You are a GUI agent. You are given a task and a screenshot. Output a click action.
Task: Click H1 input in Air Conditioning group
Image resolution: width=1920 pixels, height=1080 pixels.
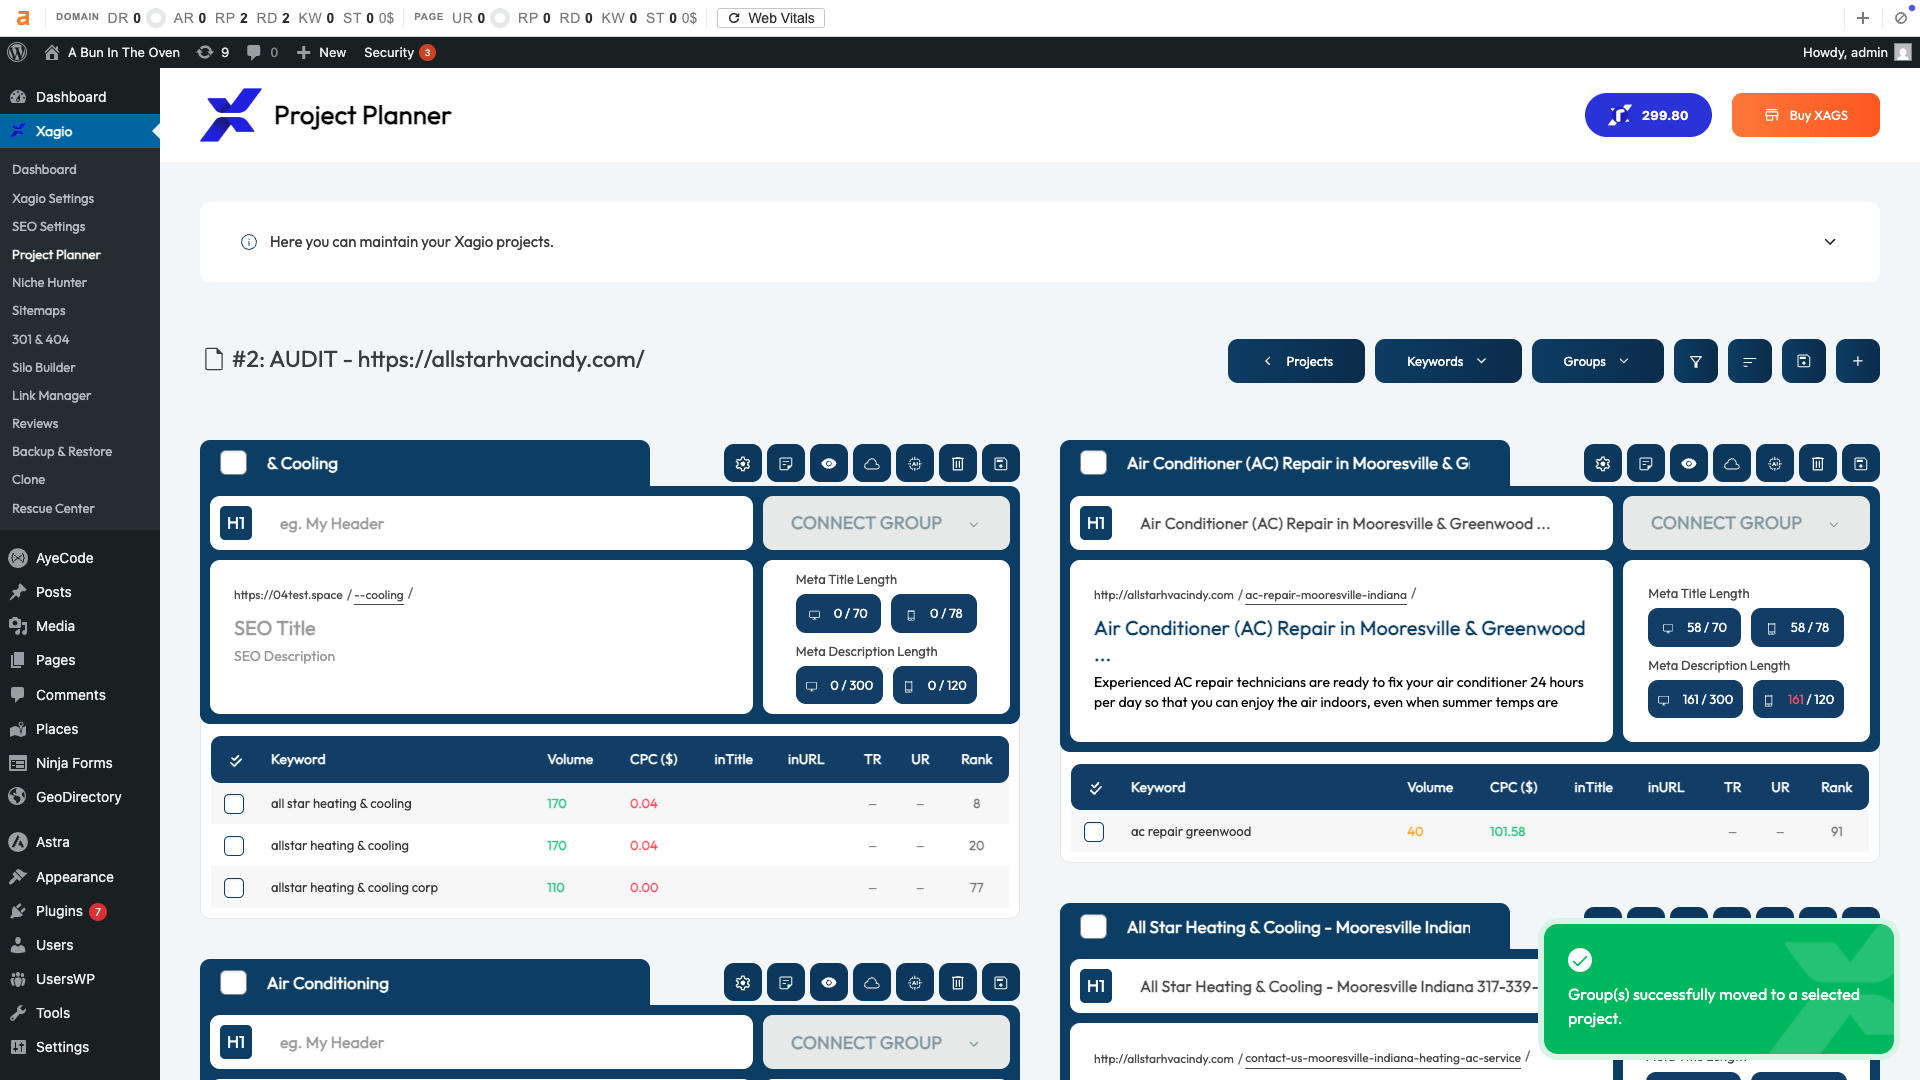[510, 1043]
